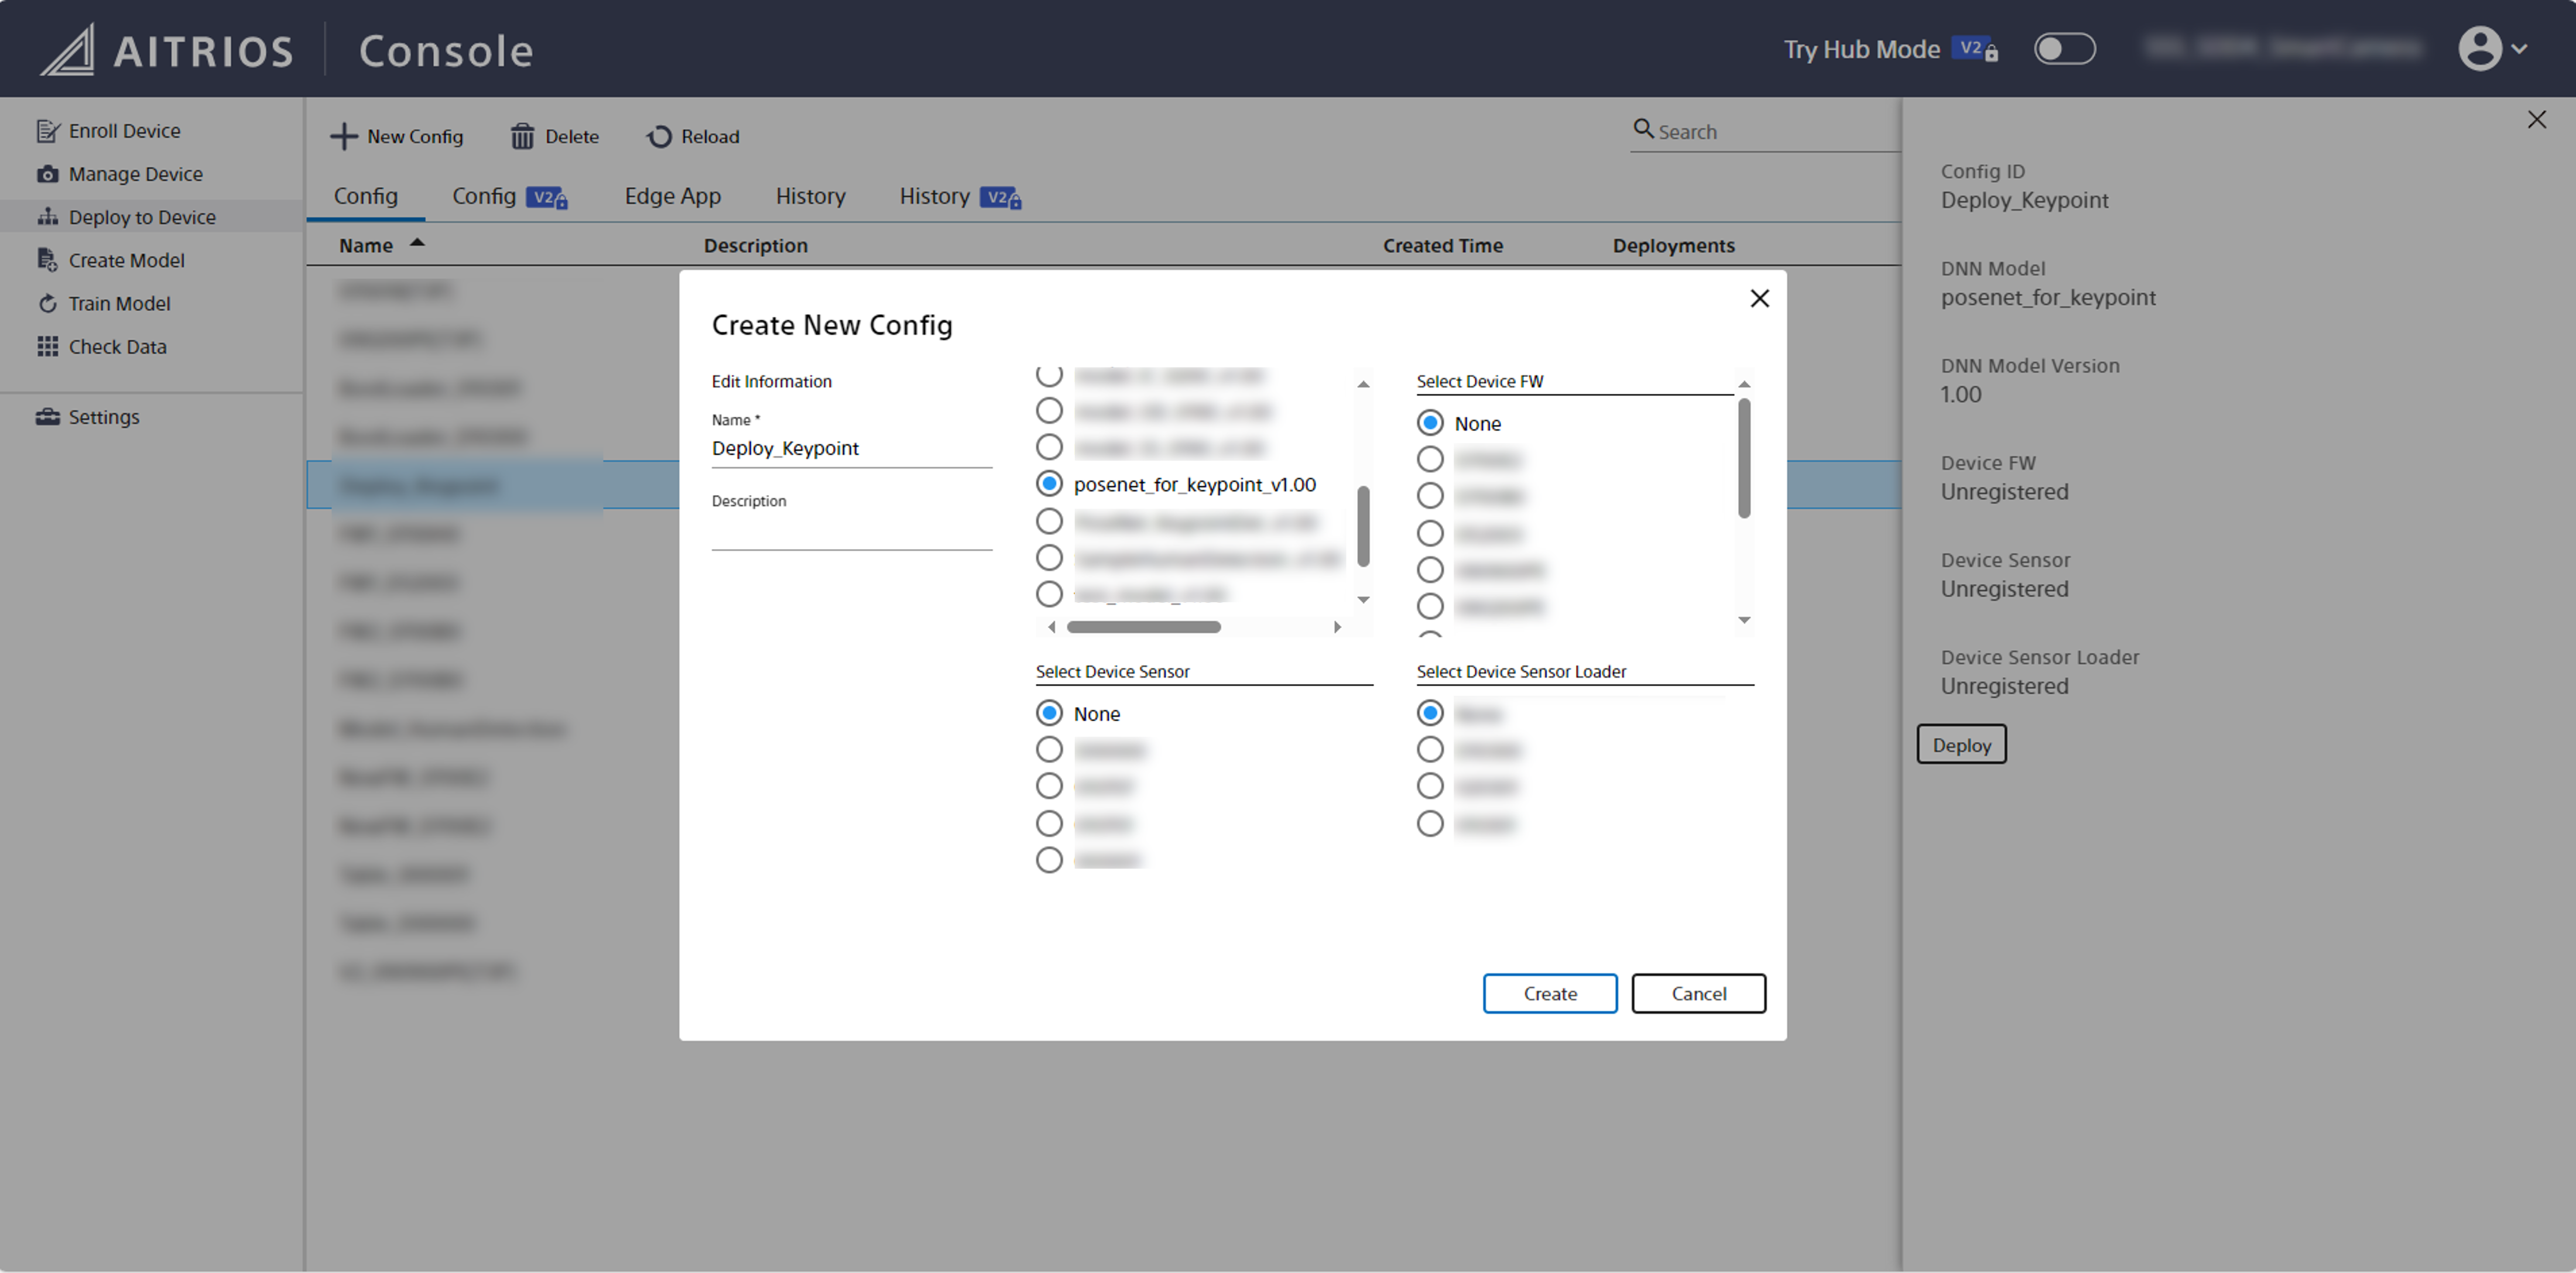Click the Create button
The image size is (2576, 1273).
point(1549,993)
